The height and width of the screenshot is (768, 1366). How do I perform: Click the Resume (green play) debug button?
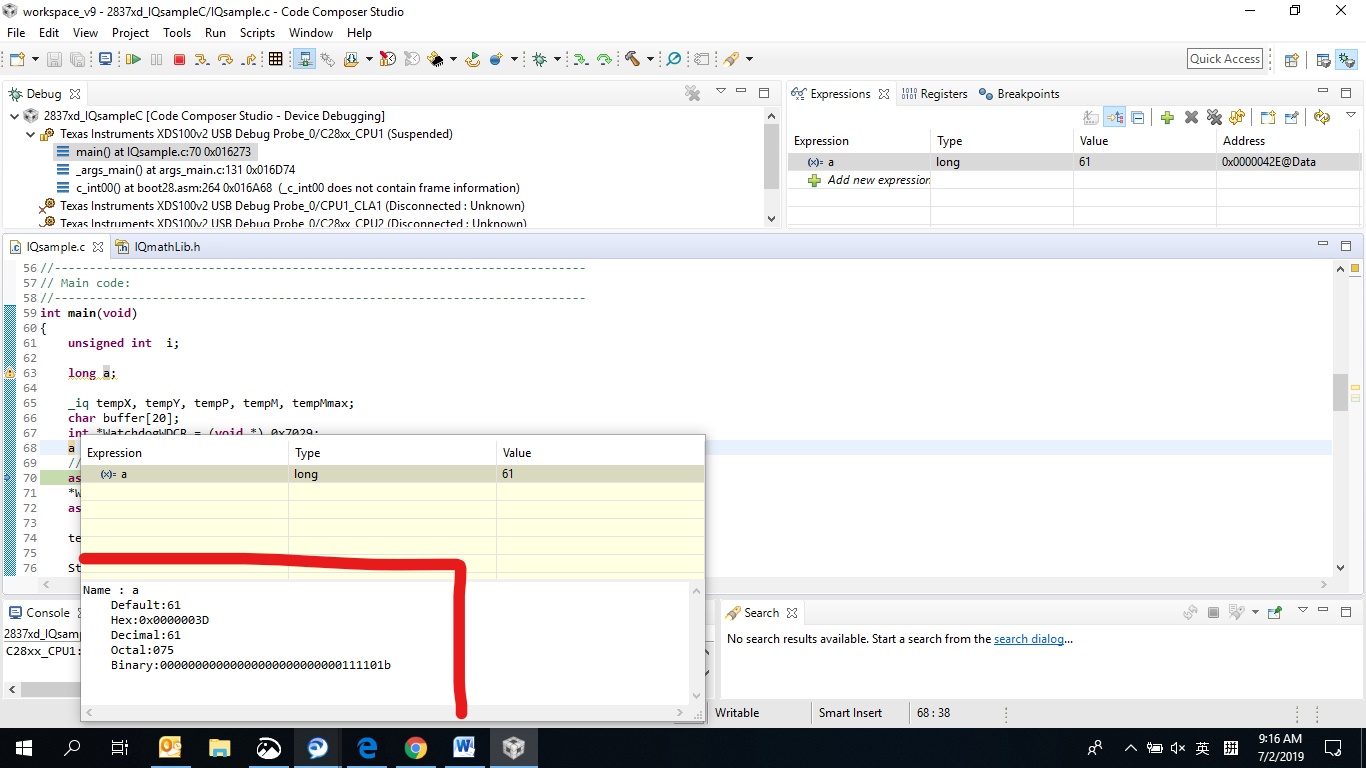[133, 60]
